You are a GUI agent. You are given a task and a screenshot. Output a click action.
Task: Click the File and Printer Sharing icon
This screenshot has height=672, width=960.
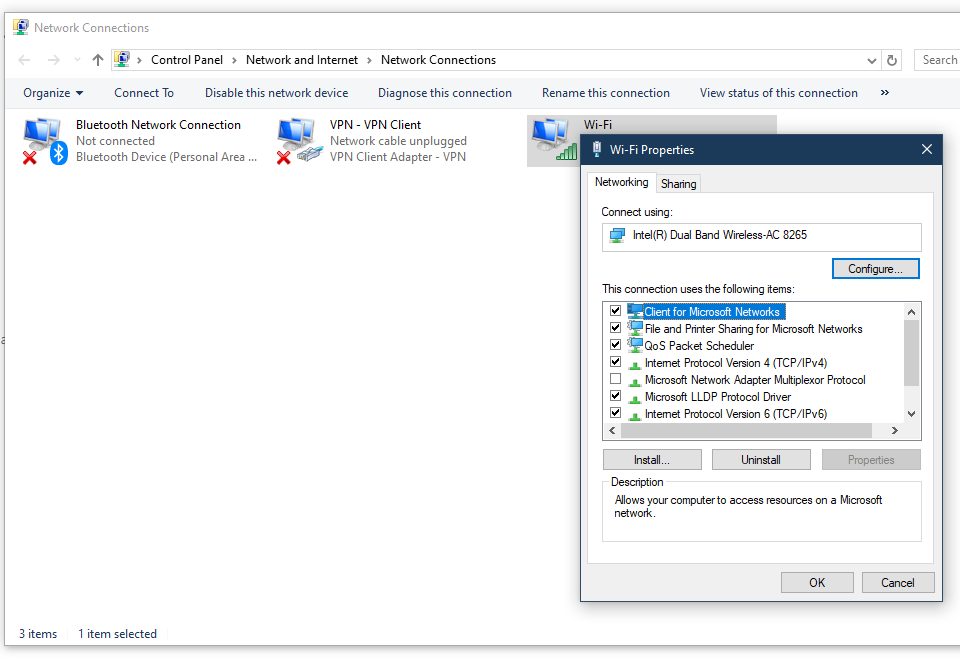635,329
